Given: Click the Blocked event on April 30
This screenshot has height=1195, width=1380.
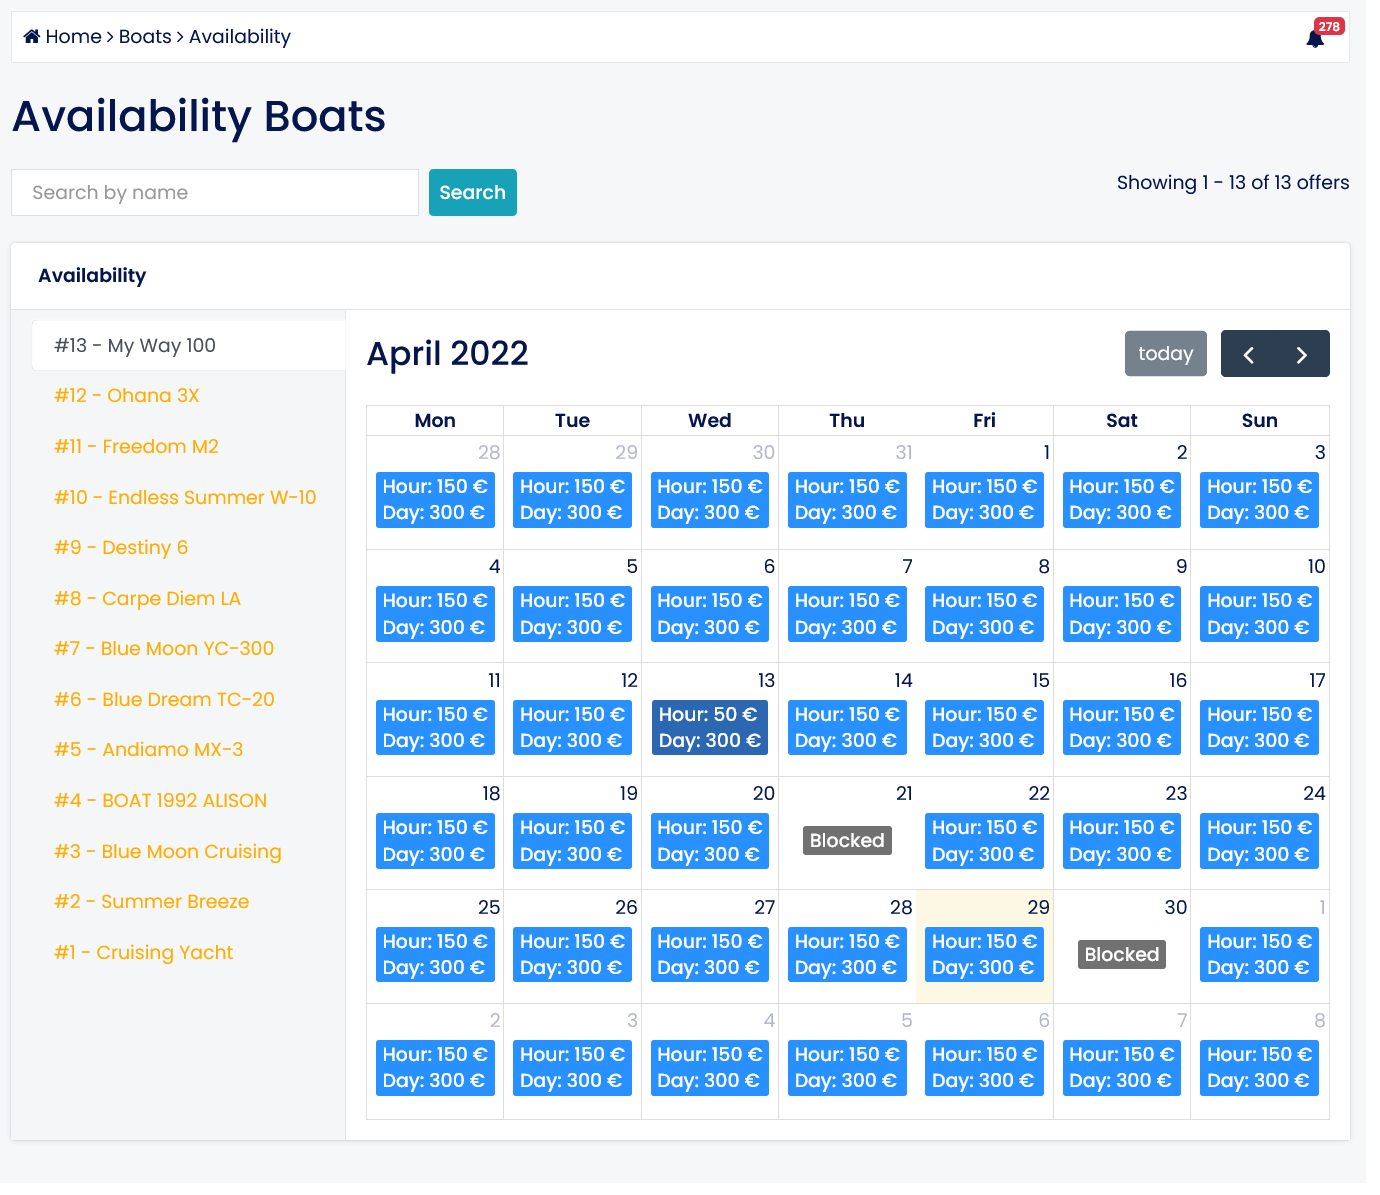Looking at the screenshot, I should (x=1122, y=955).
